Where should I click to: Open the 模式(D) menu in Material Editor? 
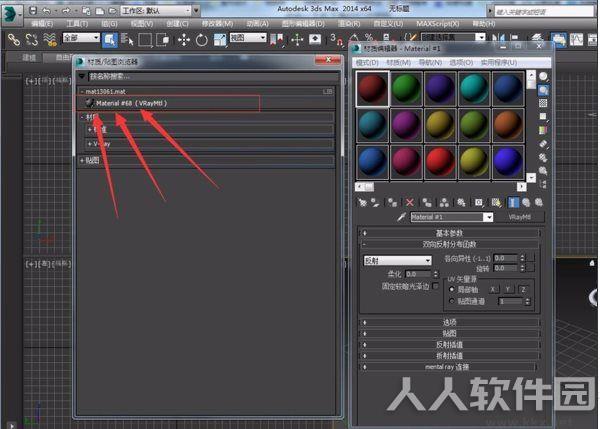click(x=367, y=62)
